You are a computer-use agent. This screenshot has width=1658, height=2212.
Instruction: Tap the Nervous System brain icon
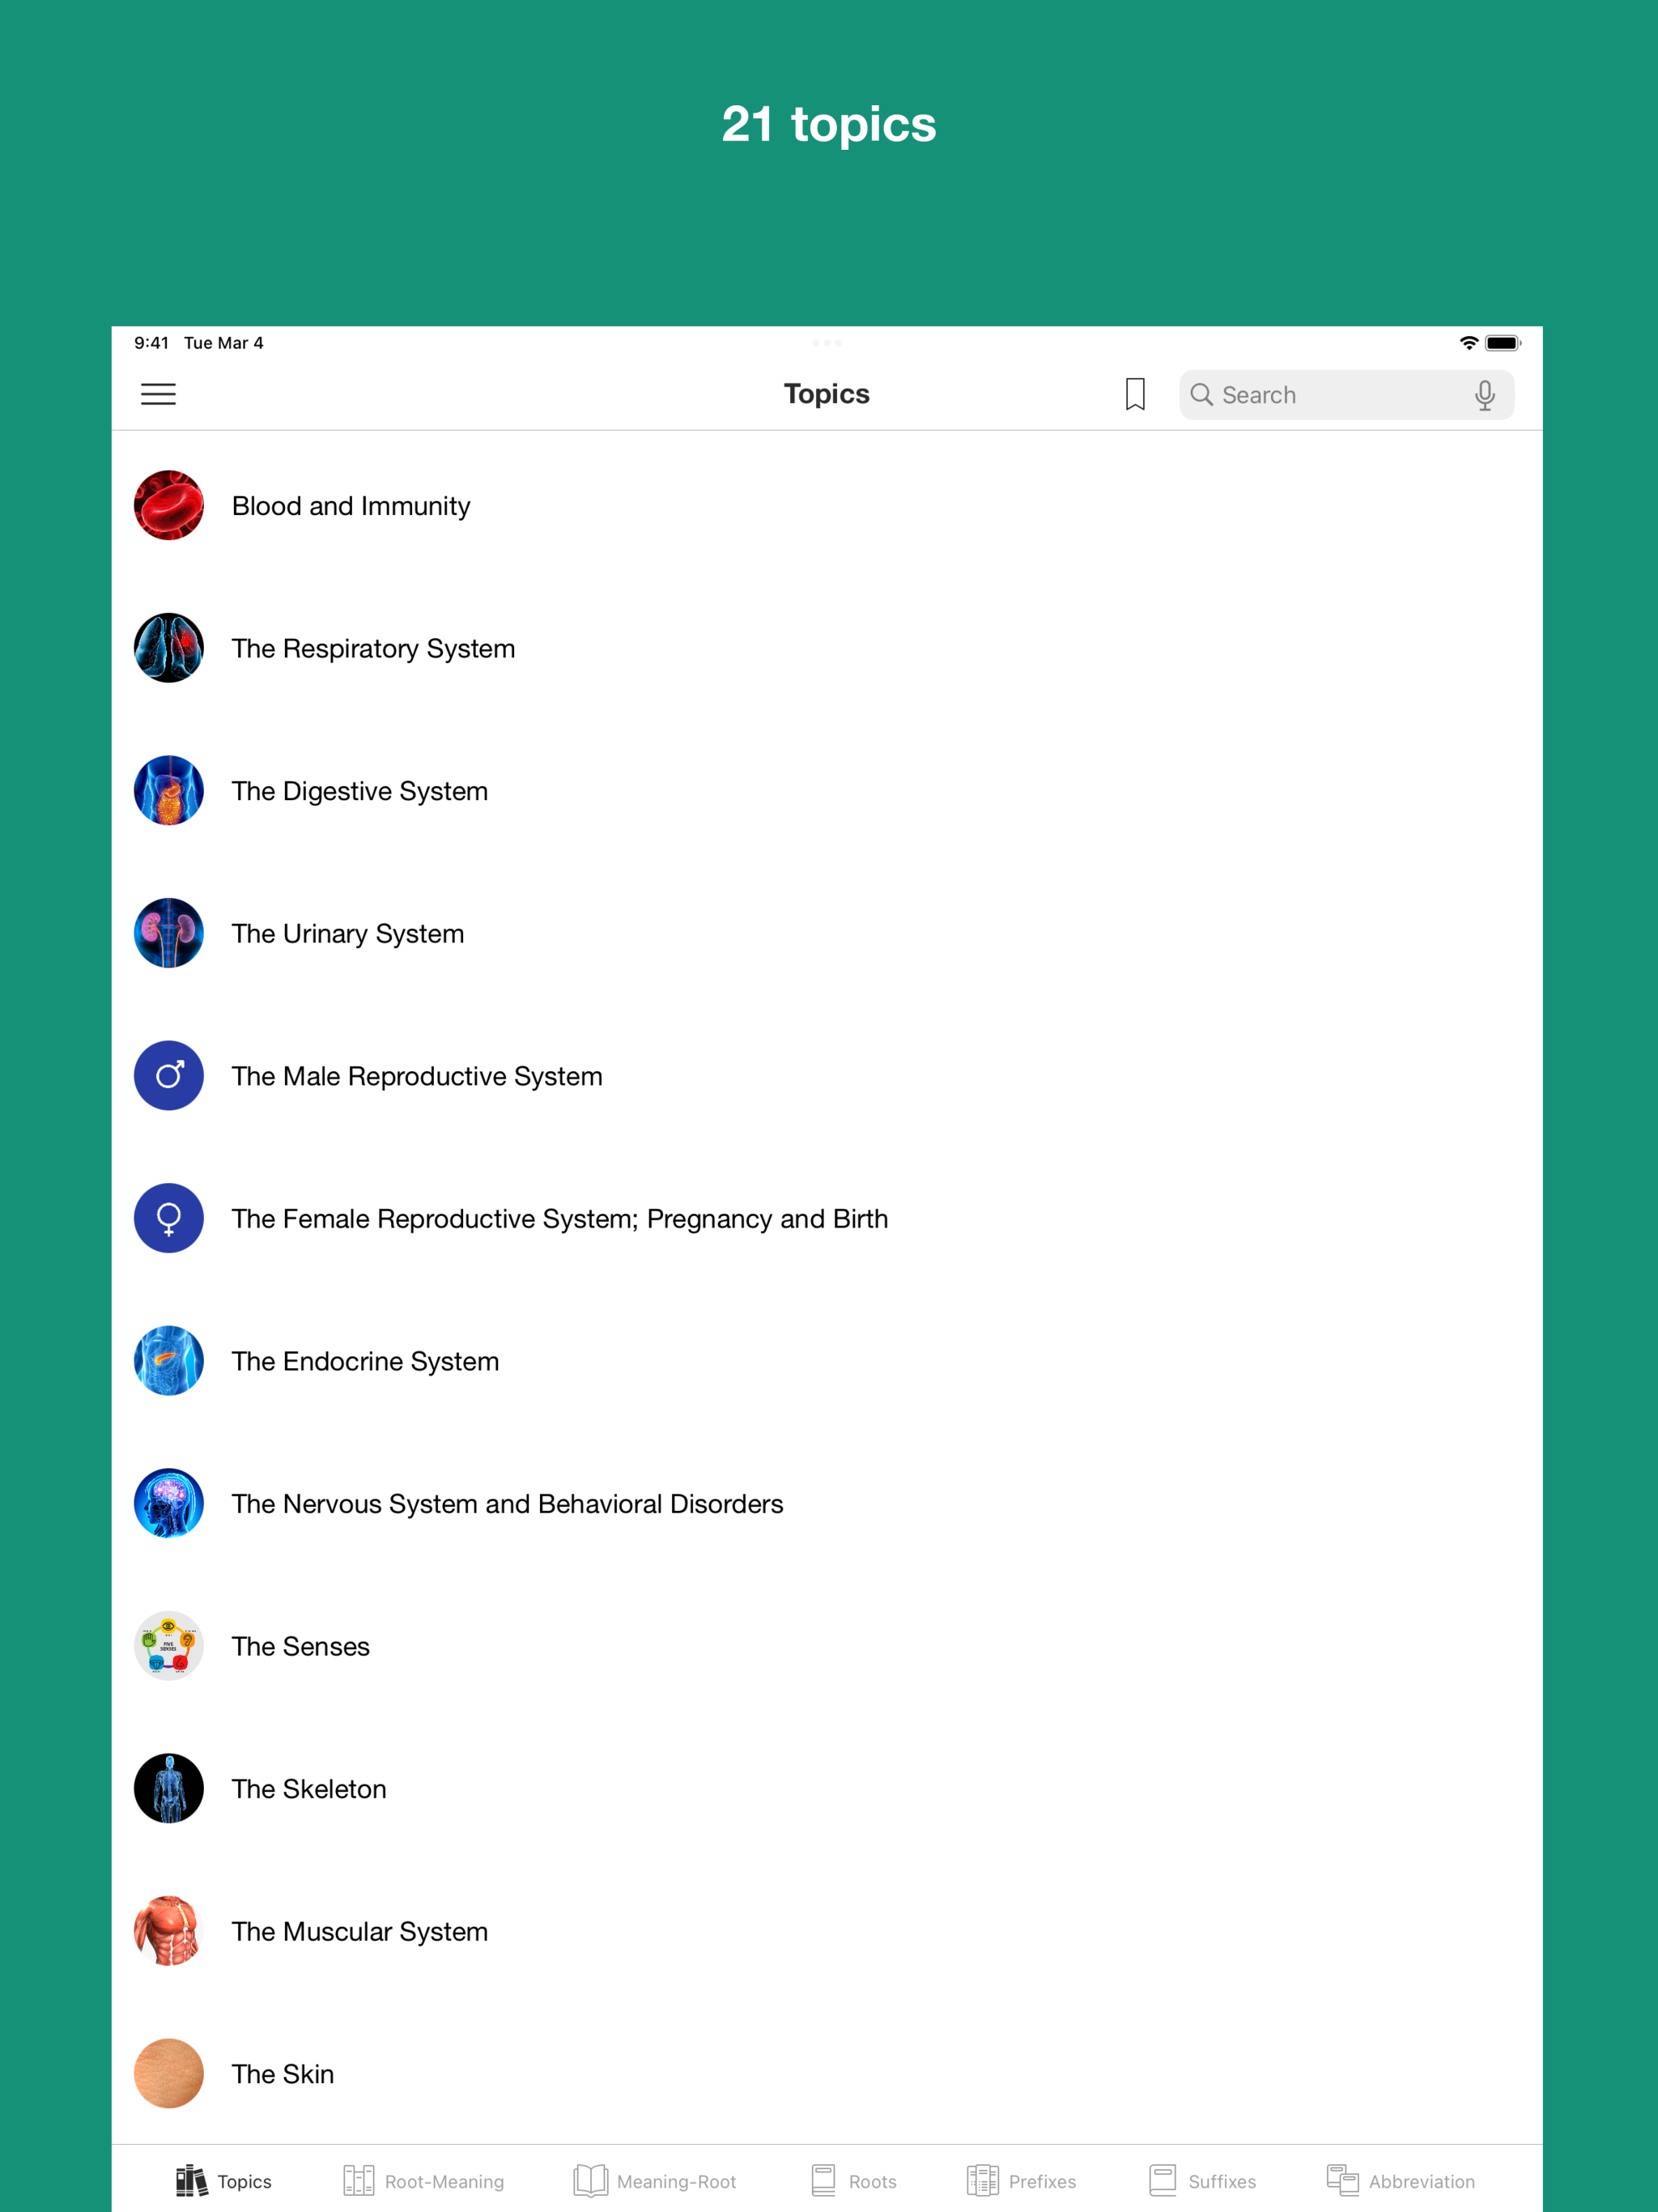pos(169,1503)
